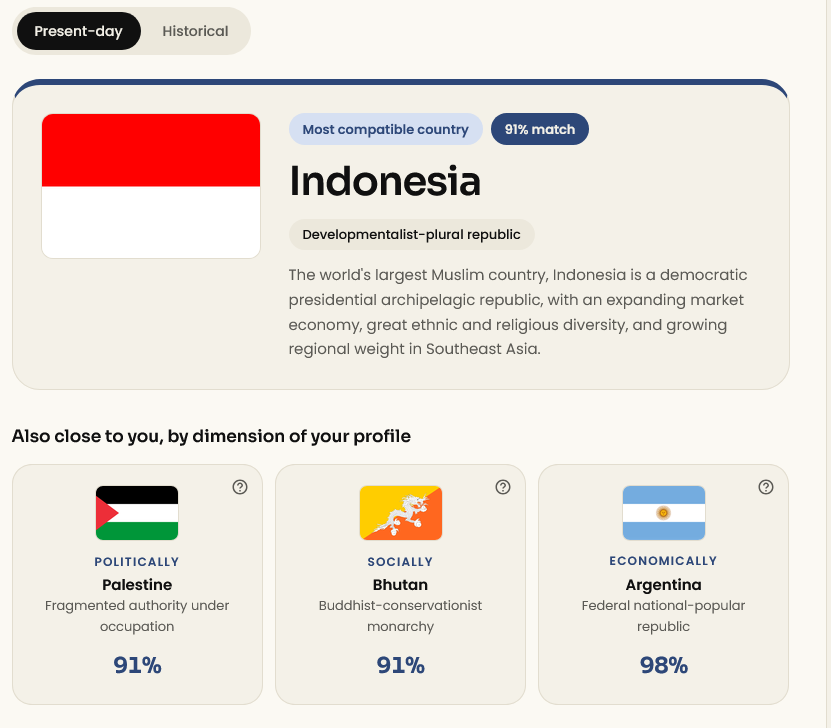
Task: Click the Bhutan country name
Action: click(x=400, y=584)
